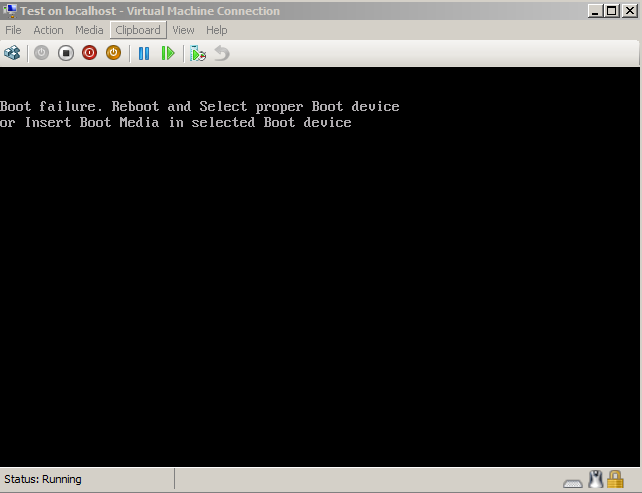The width and height of the screenshot is (642, 493).
Task: Turn off the virtual machine with black stop icon
Action: tap(66, 53)
